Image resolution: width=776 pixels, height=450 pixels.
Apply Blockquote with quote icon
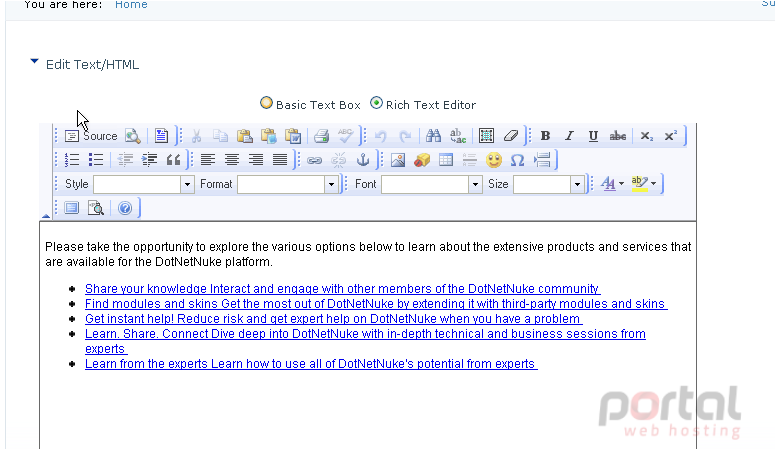(x=173, y=160)
